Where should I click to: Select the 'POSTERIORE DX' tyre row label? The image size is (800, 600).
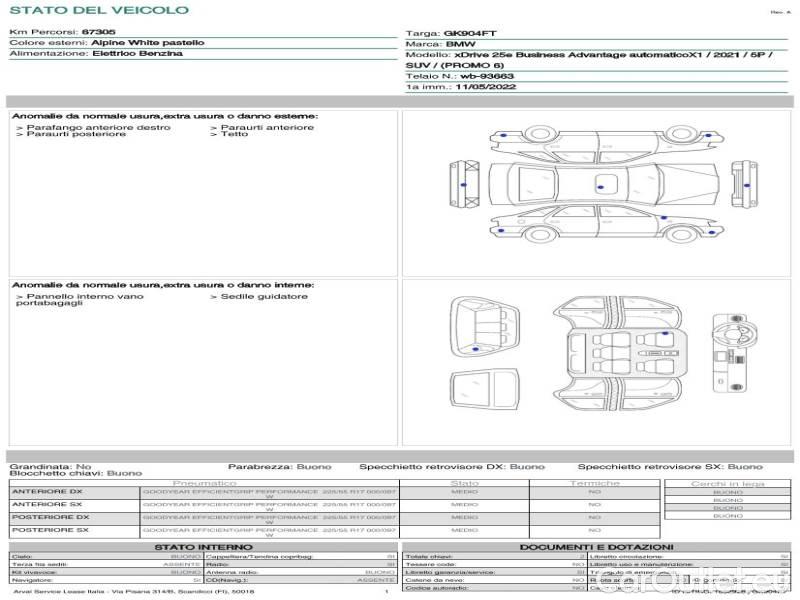tap(51, 517)
